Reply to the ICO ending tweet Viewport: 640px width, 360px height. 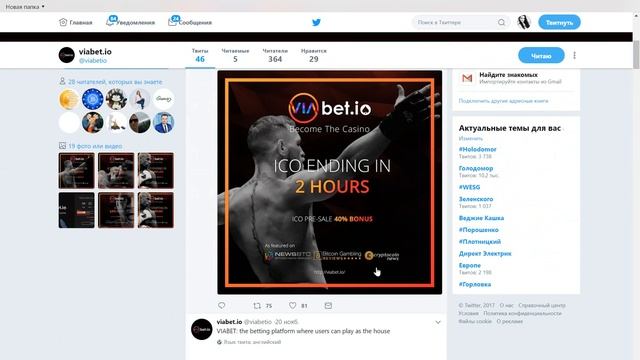click(x=222, y=305)
